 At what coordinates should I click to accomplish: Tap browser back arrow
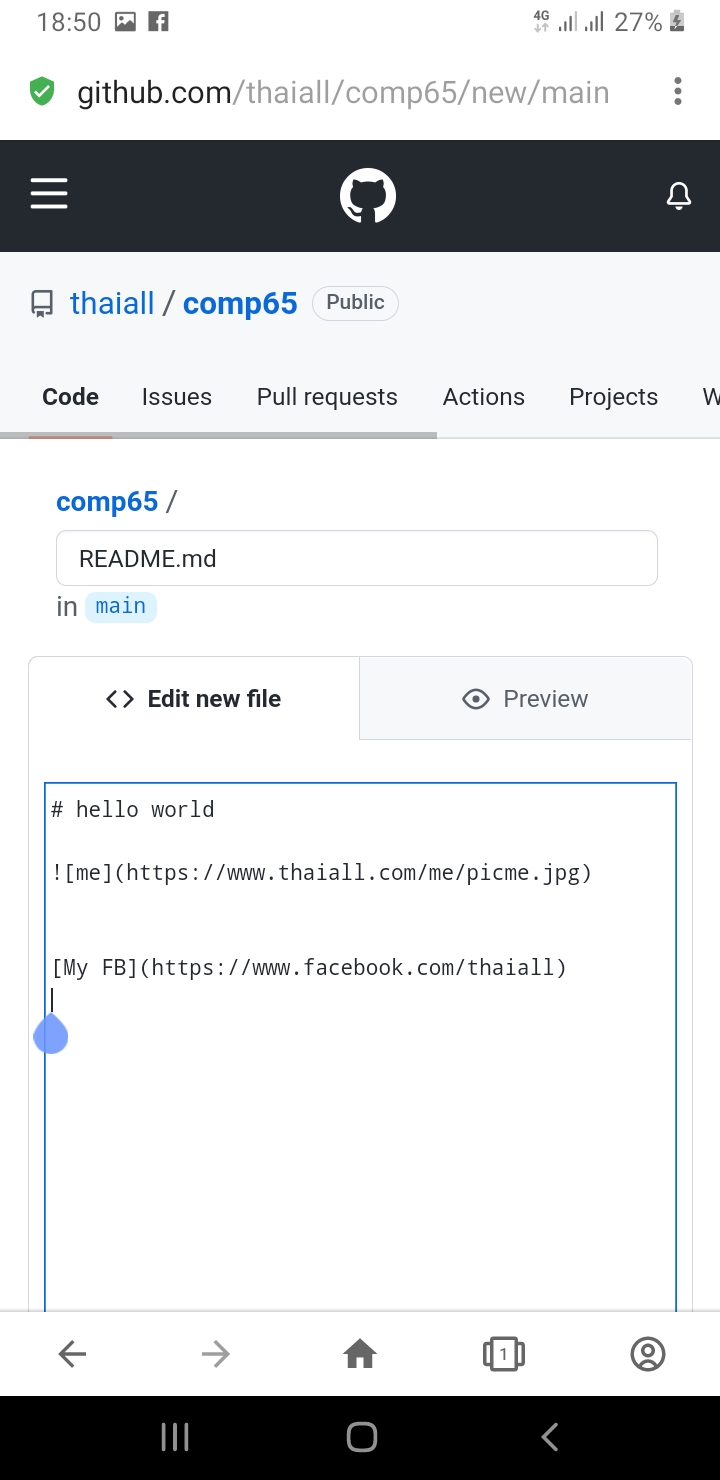click(72, 1354)
